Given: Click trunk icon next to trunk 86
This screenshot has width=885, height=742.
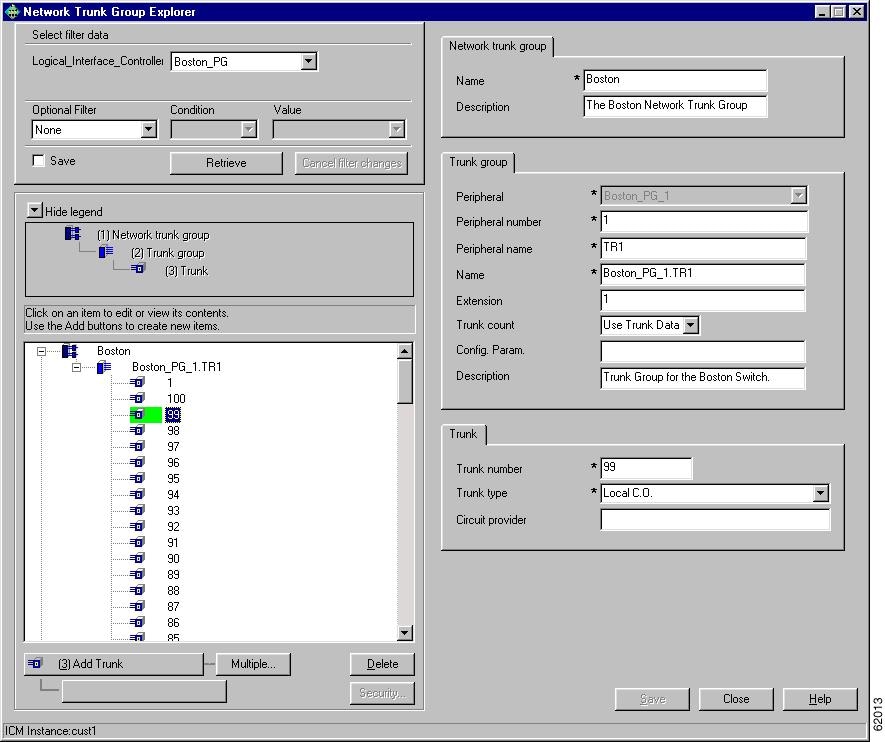Looking at the screenshot, I should [x=137, y=622].
